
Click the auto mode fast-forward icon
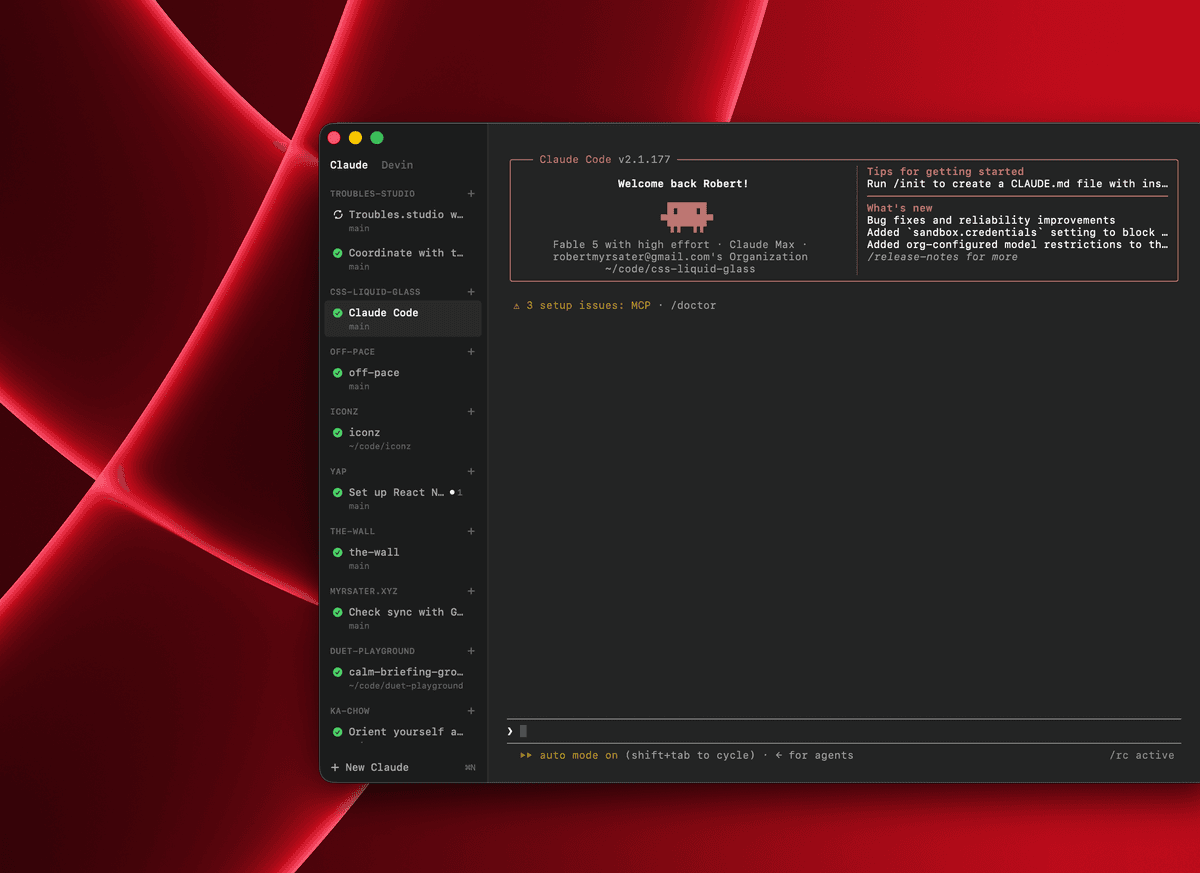pyautogui.click(x=526, y=755)
